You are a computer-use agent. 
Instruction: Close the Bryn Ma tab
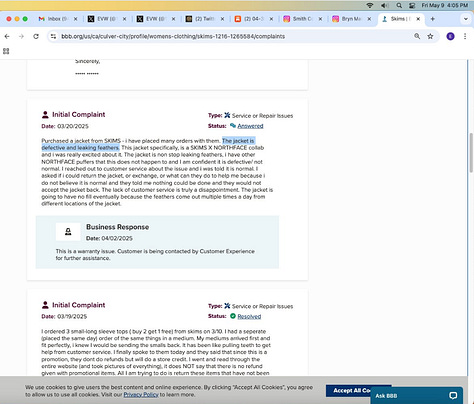(x=369, y=19)
